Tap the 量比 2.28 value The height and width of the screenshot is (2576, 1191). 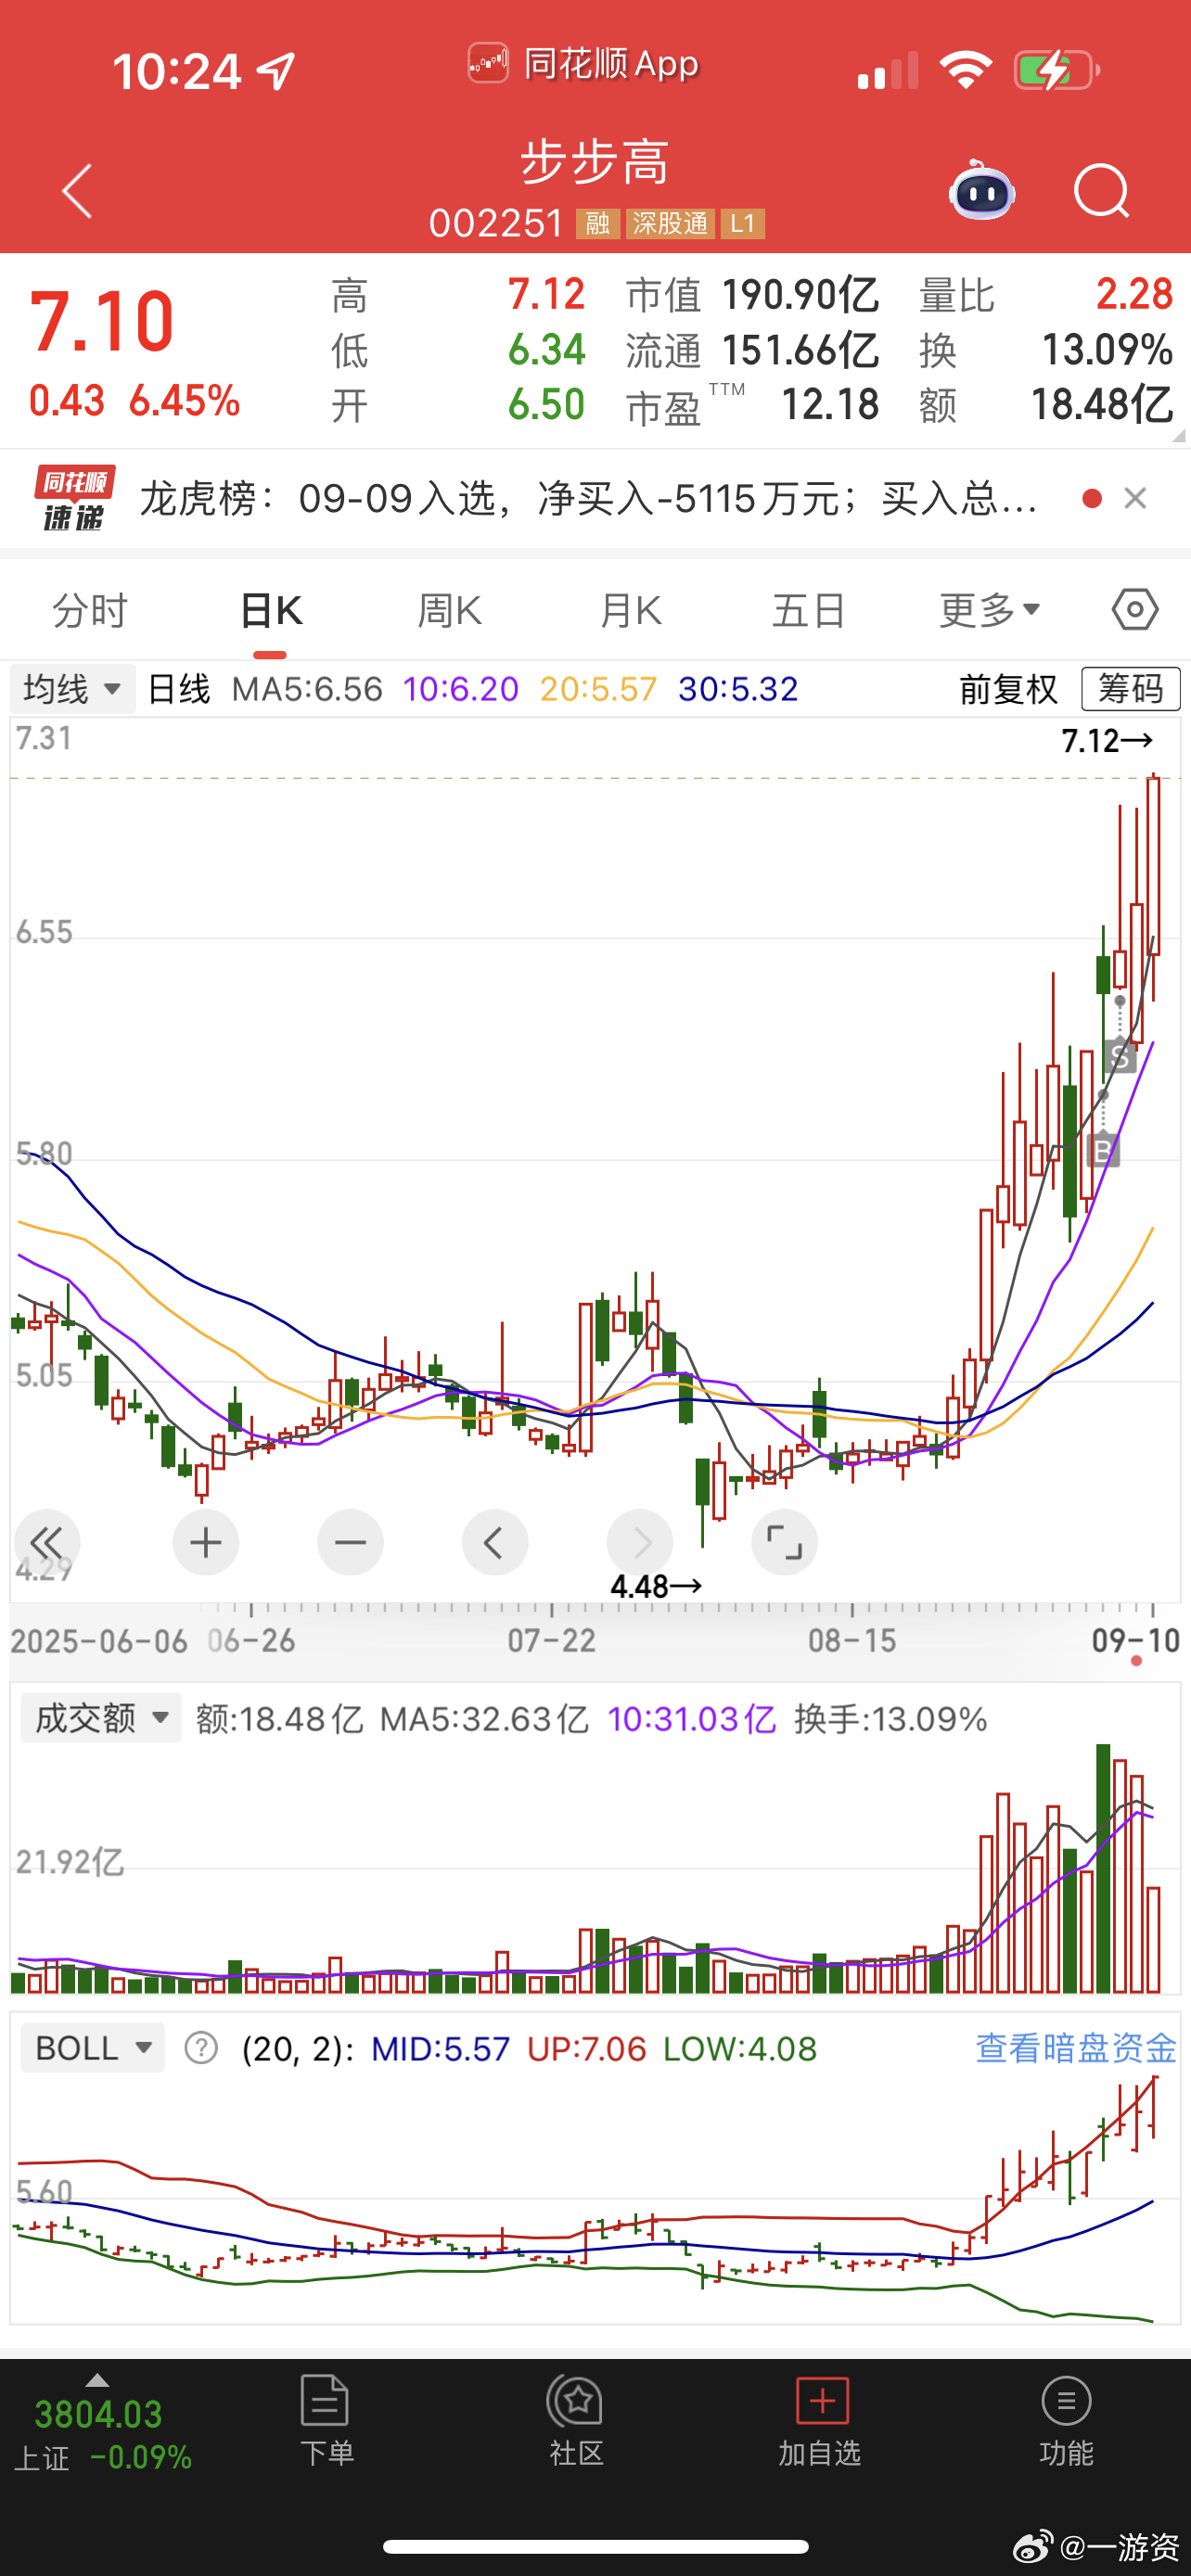[x=1046, y=295]
